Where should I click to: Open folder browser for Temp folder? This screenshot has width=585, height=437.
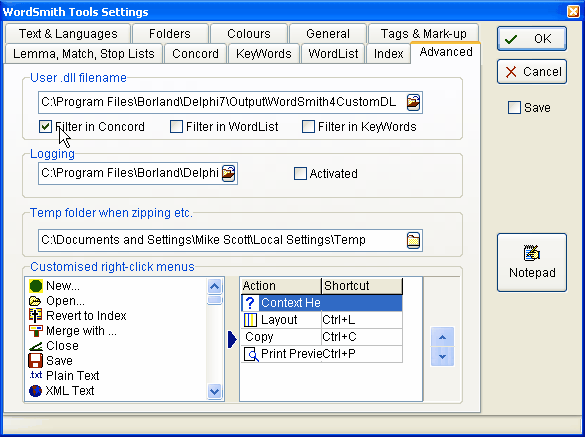[x=413, y=240]
